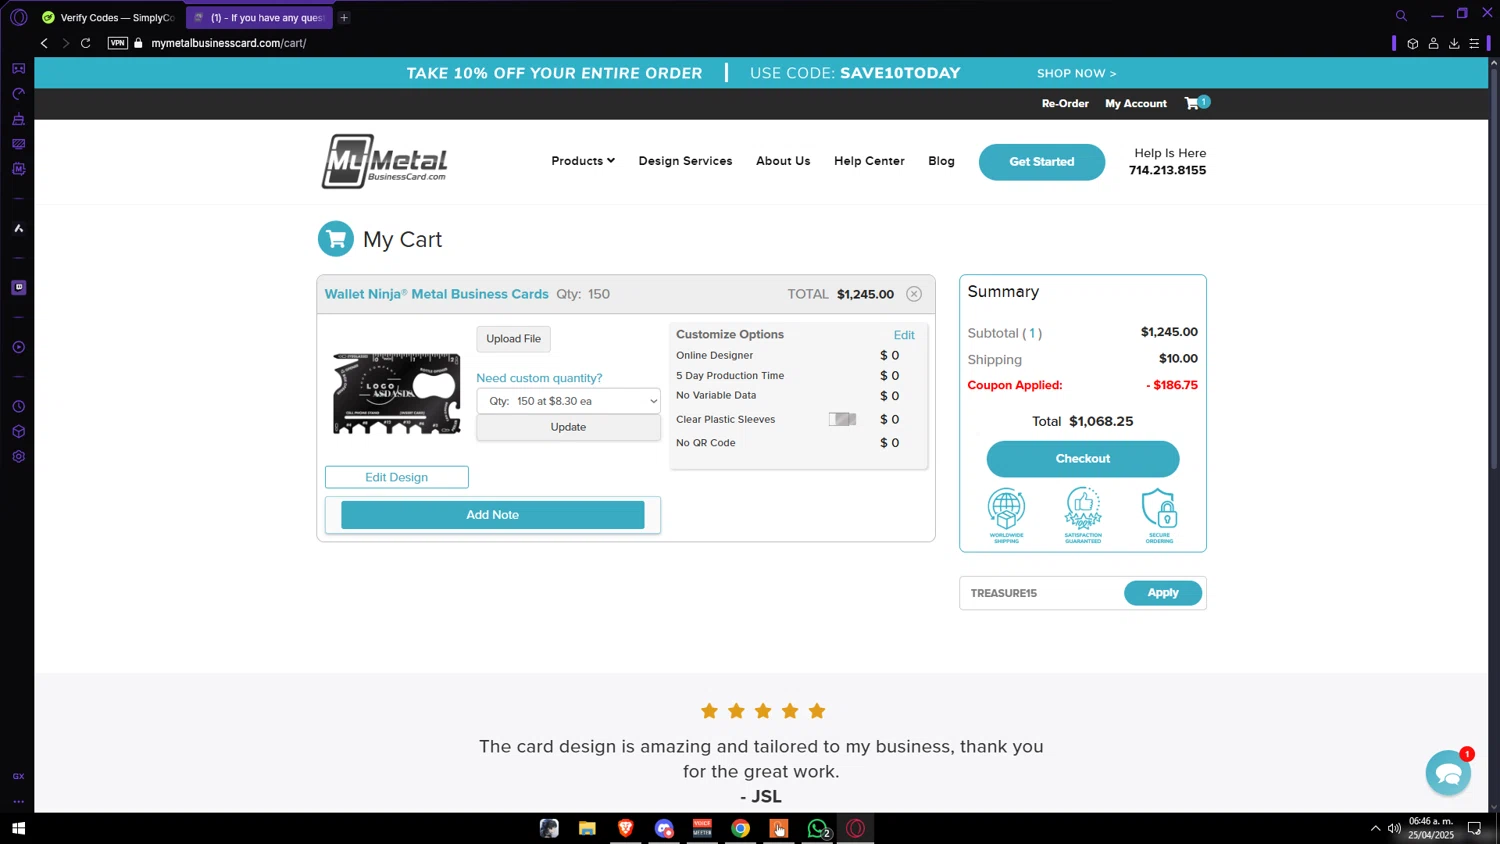
Task: Click the Upload File button
Action: pyautogui.click(x=513, y=339)
